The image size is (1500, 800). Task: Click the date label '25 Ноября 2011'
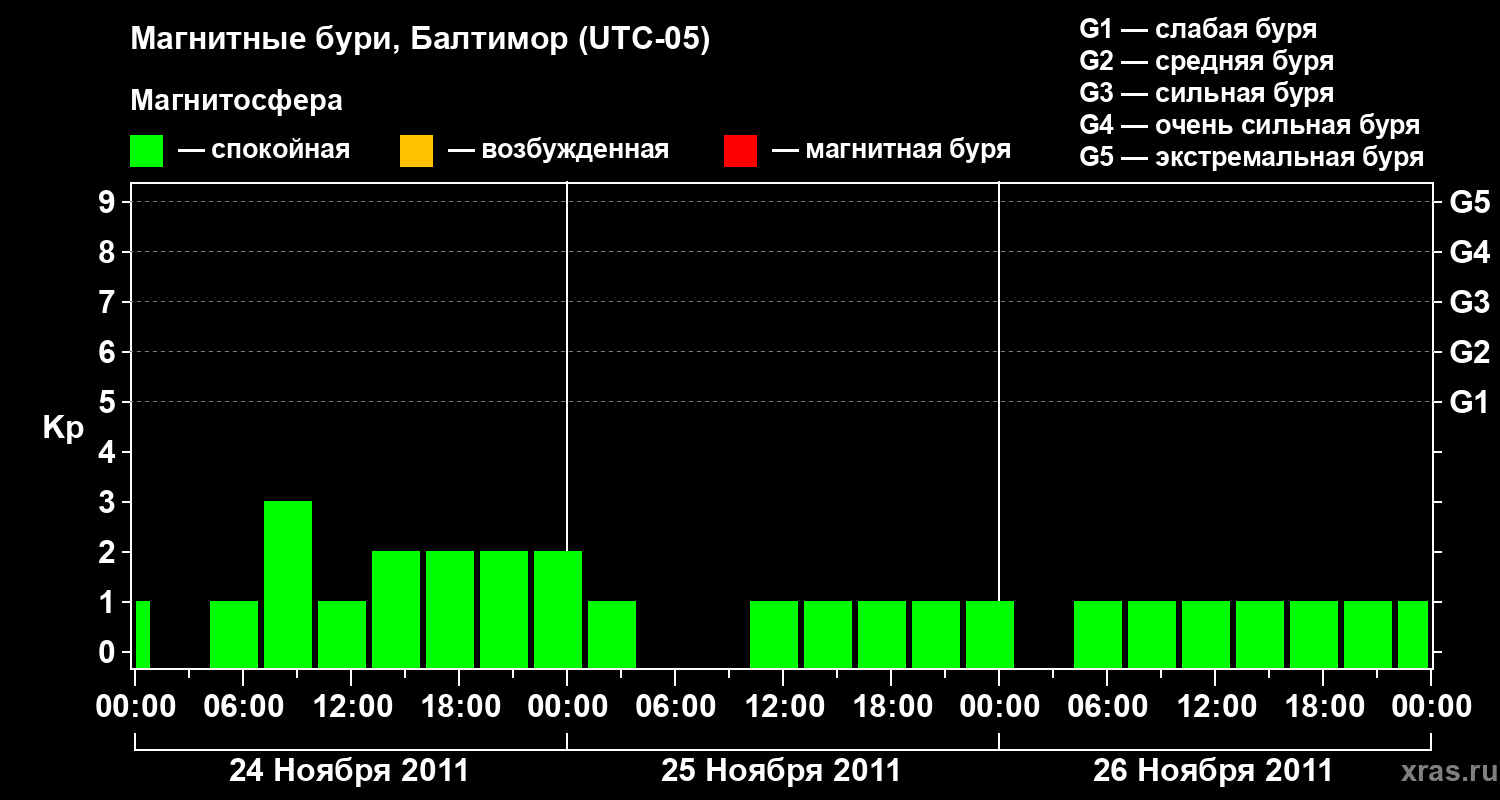[781, 771]
